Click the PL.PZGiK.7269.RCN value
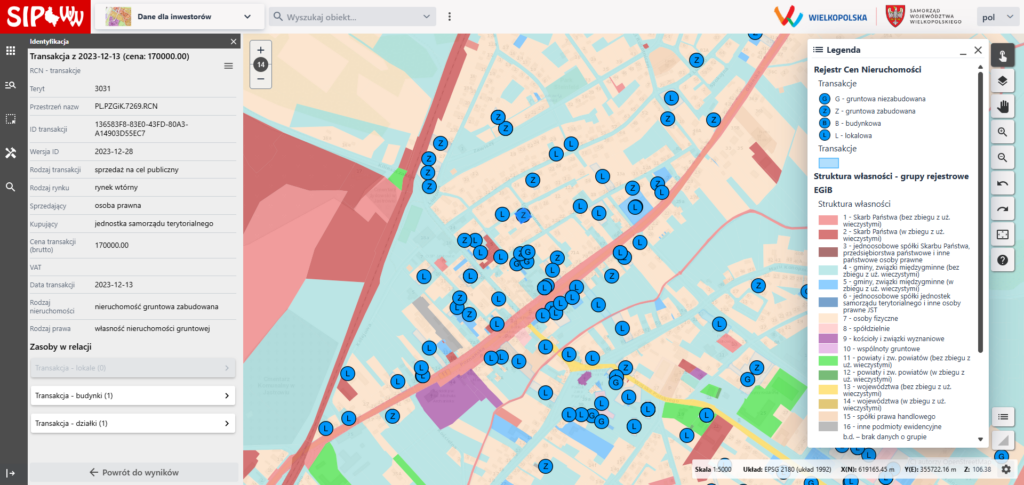Image resolution: width=1024 pixels, height=485 pixels. tap(126, 106)
